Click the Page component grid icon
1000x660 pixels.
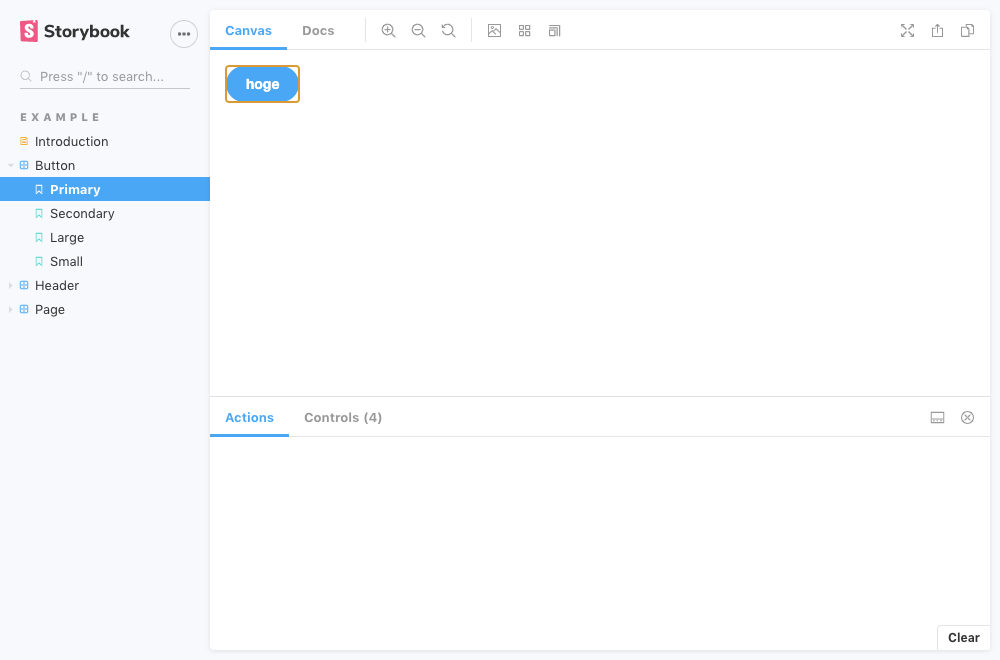click(24, 309)
